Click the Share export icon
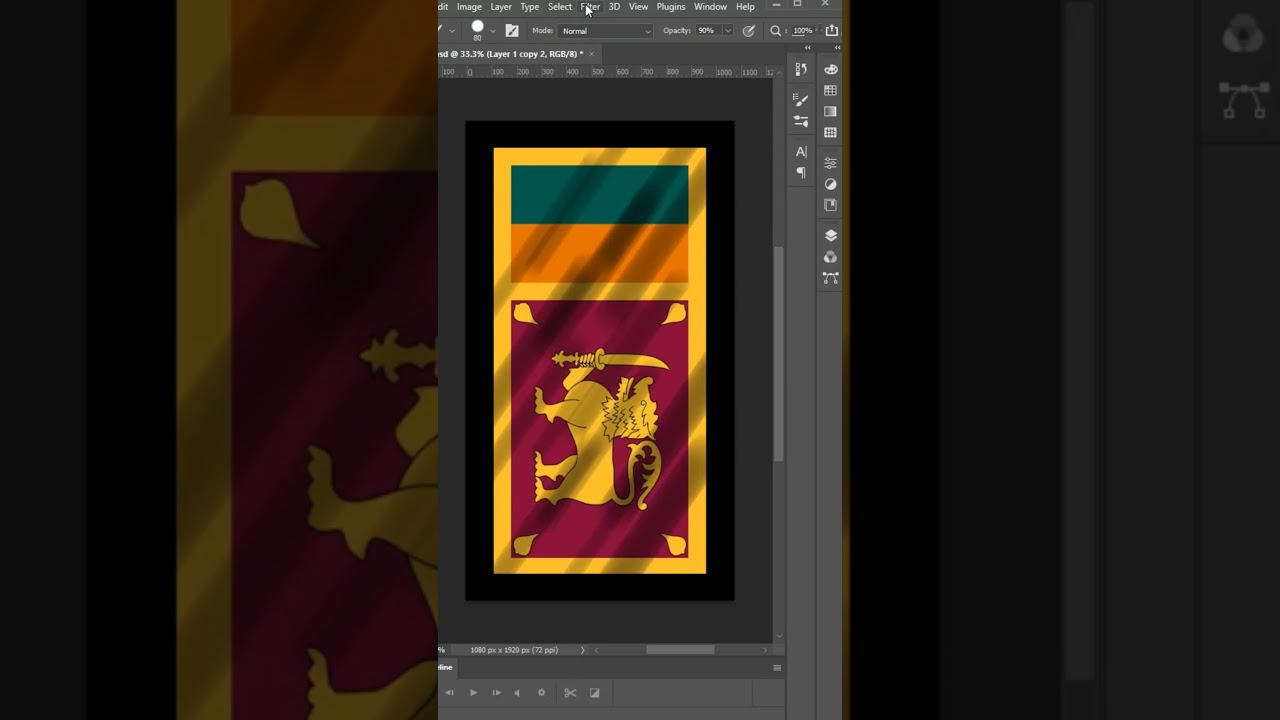Viewport: 1280px width, 720px height. click(831, 31)
